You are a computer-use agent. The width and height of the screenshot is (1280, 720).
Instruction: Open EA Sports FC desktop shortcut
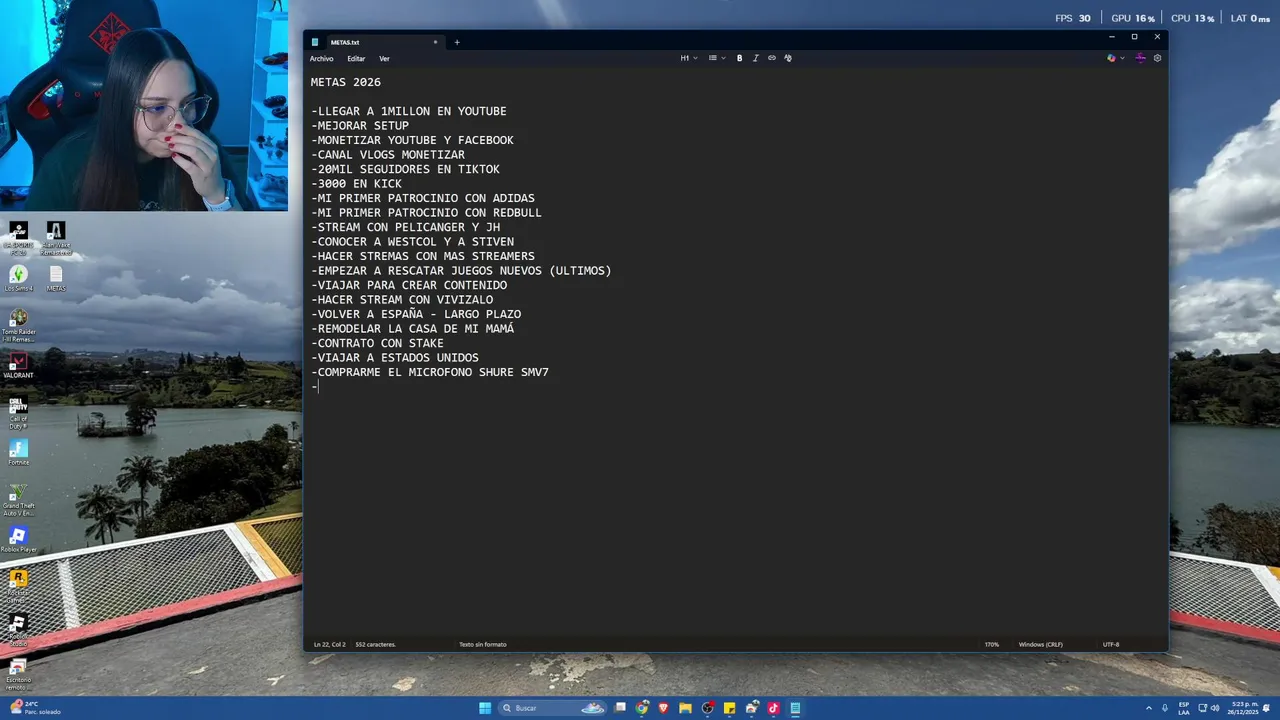pyautogui.click(x=18, y=236)
